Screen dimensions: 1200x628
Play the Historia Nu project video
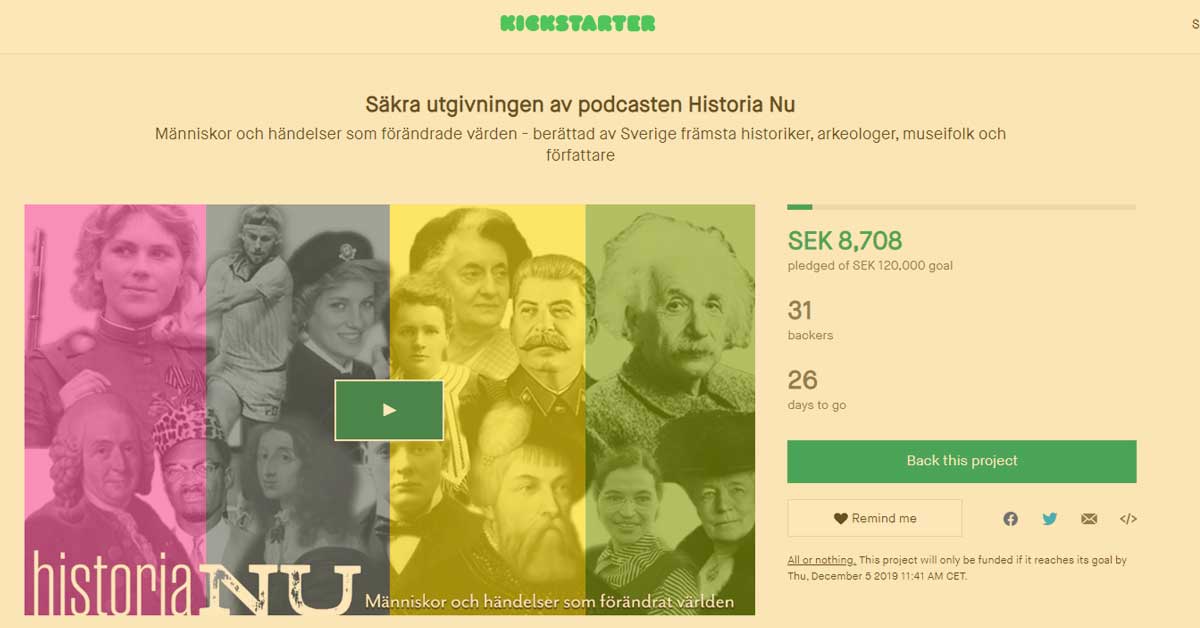pos(389,410)
